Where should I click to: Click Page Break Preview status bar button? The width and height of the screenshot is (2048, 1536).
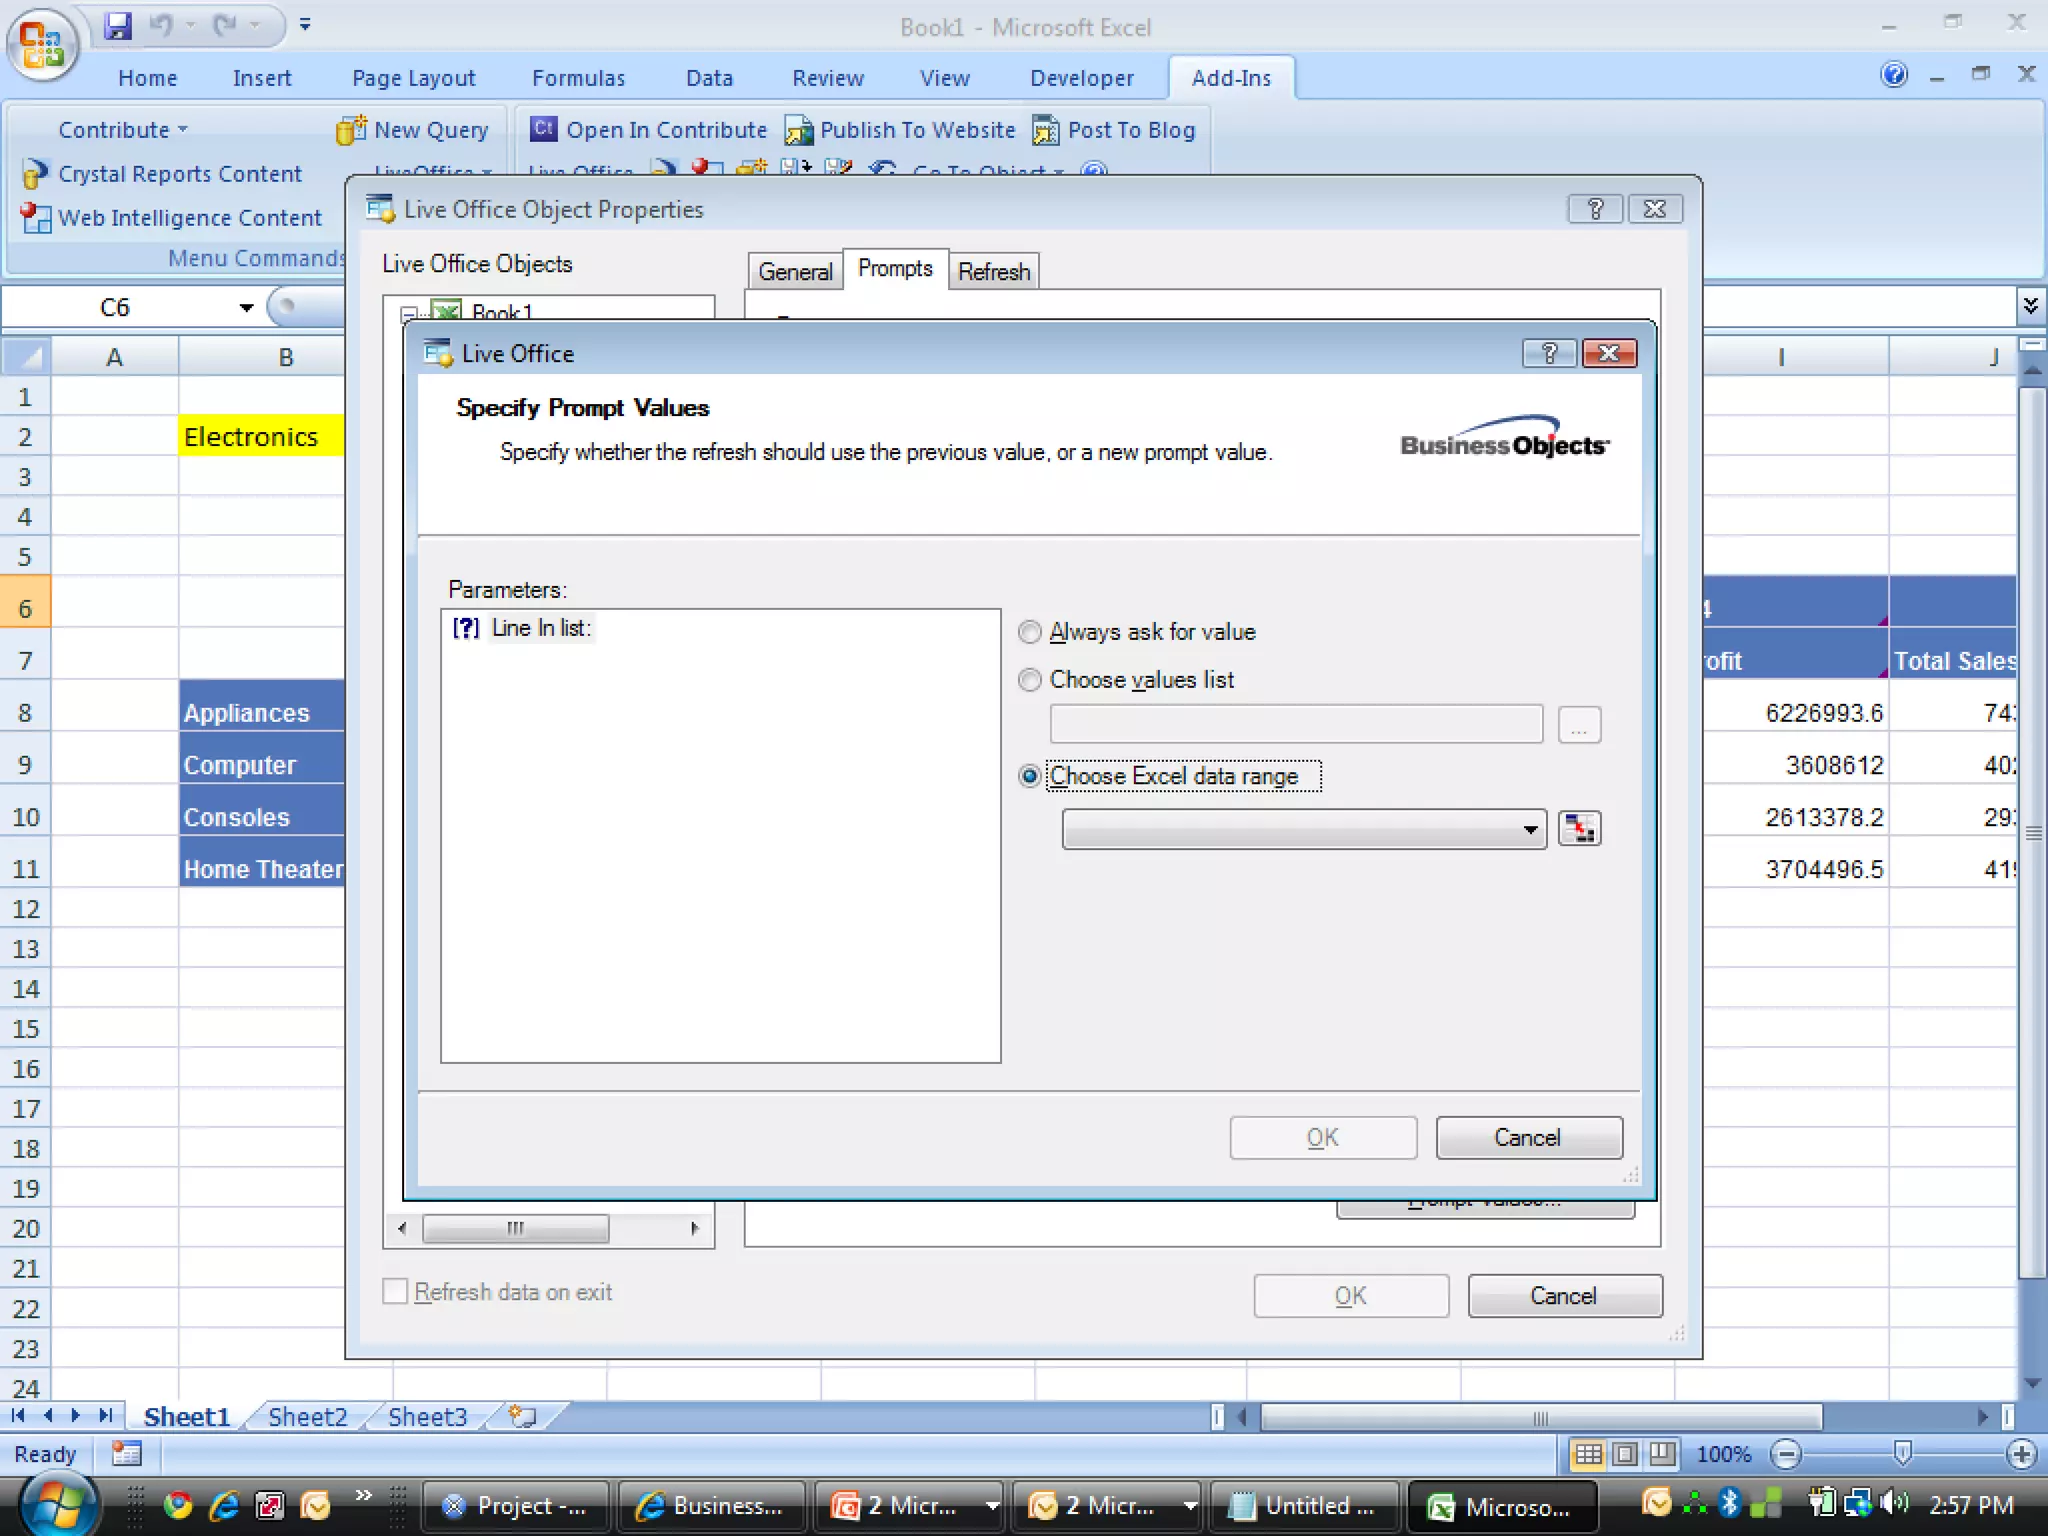tap(1662, 1454)
